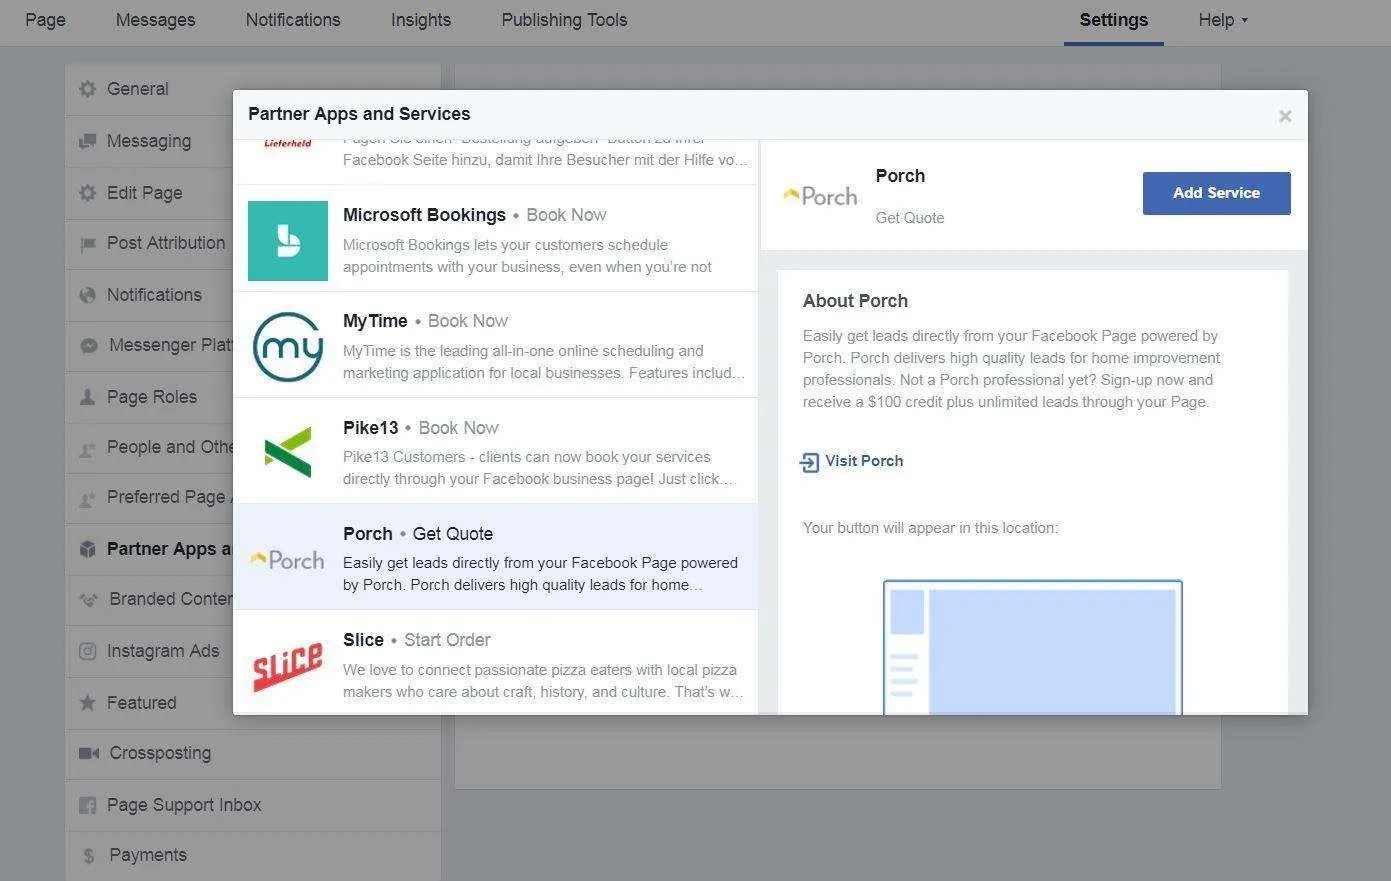Click the Microsoft Bookings teal logo

coord(288,241)
